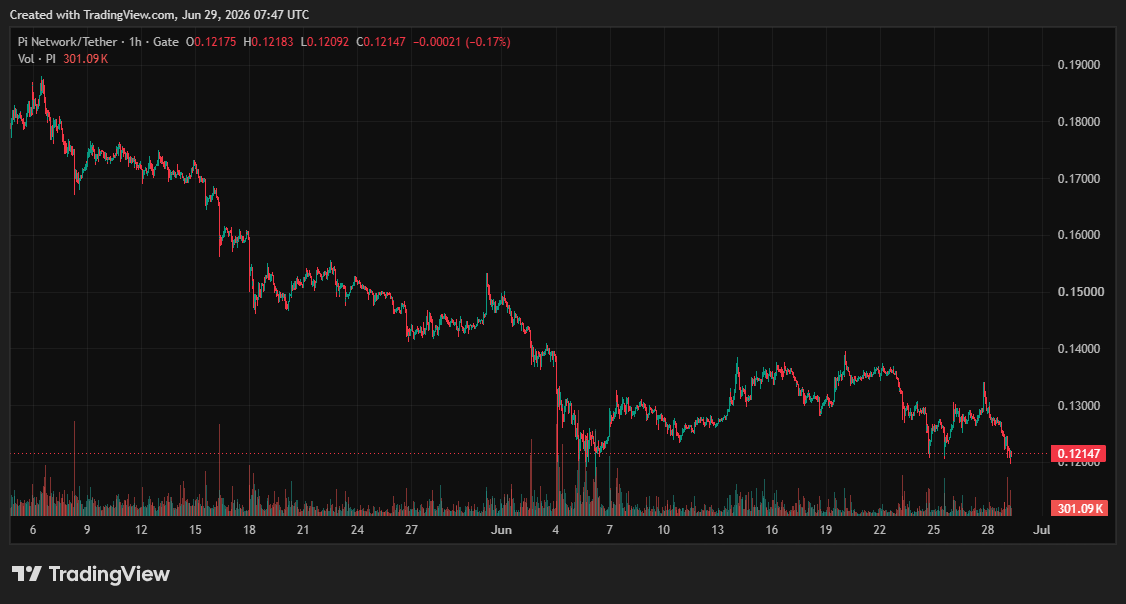The image size is (1126, 604).
Task: Click the 4 date label on time axis
Action: [x=556, y=529]
